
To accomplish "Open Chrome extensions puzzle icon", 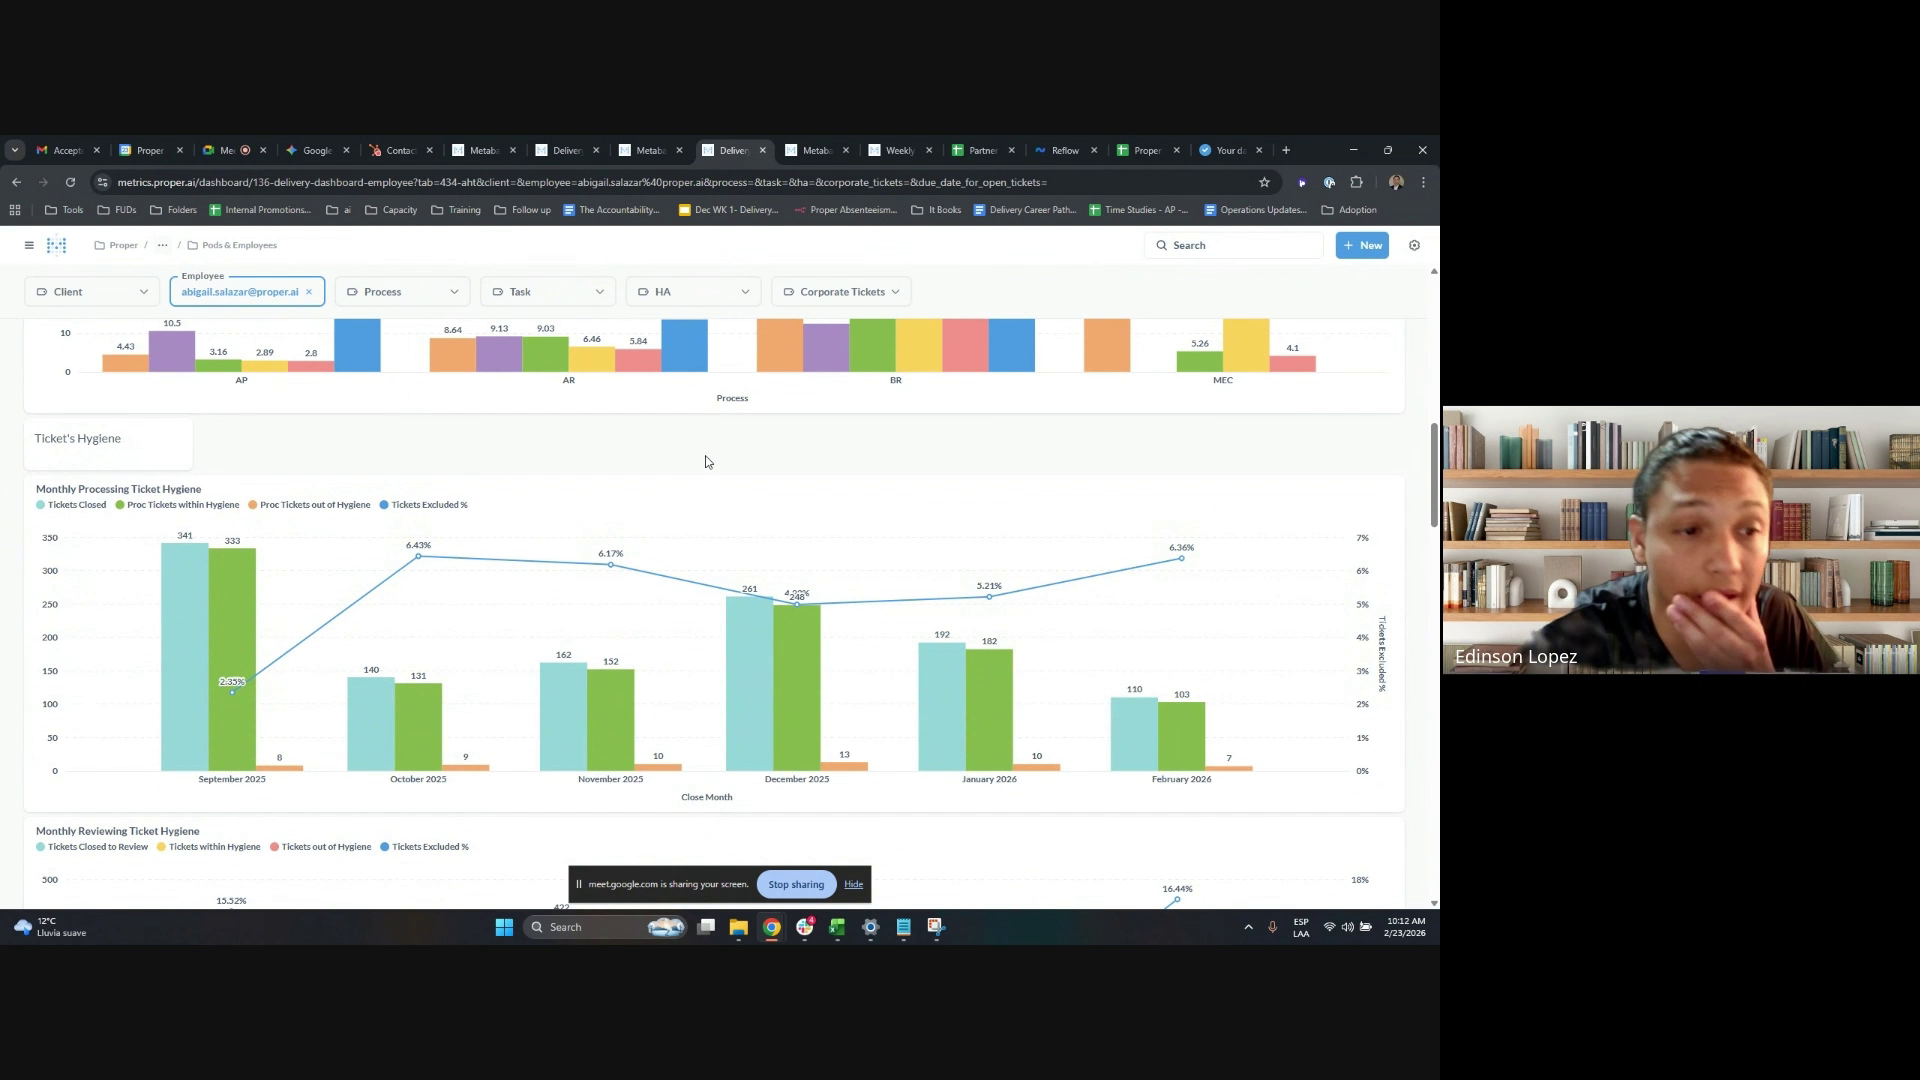I will tap(1356, 182).
